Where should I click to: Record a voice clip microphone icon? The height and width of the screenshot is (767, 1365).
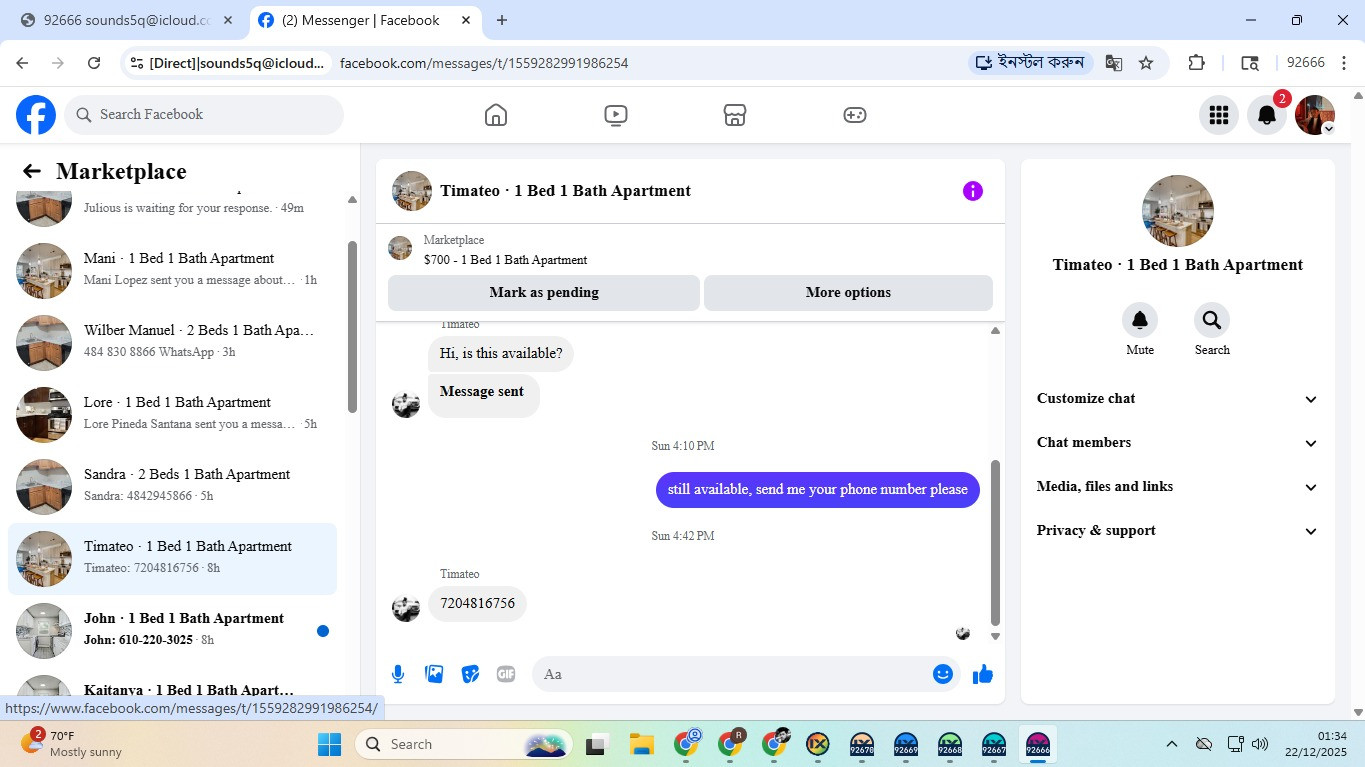tap(398, 674)
